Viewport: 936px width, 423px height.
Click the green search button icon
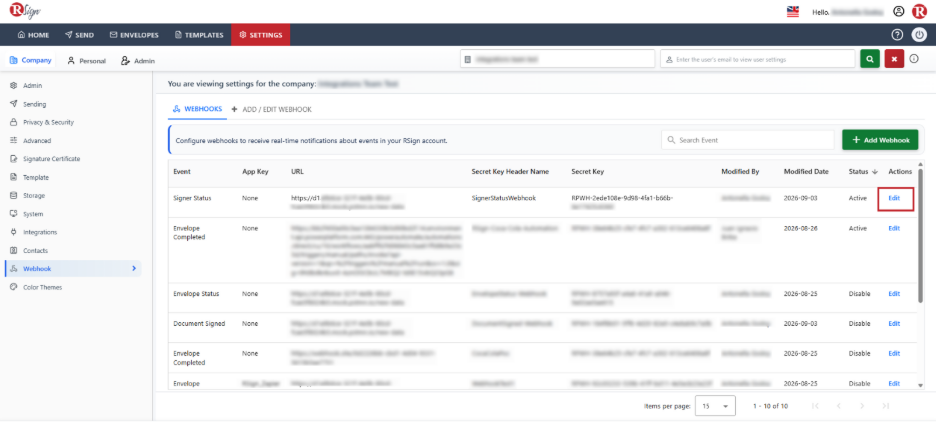[x=870, y=59]
